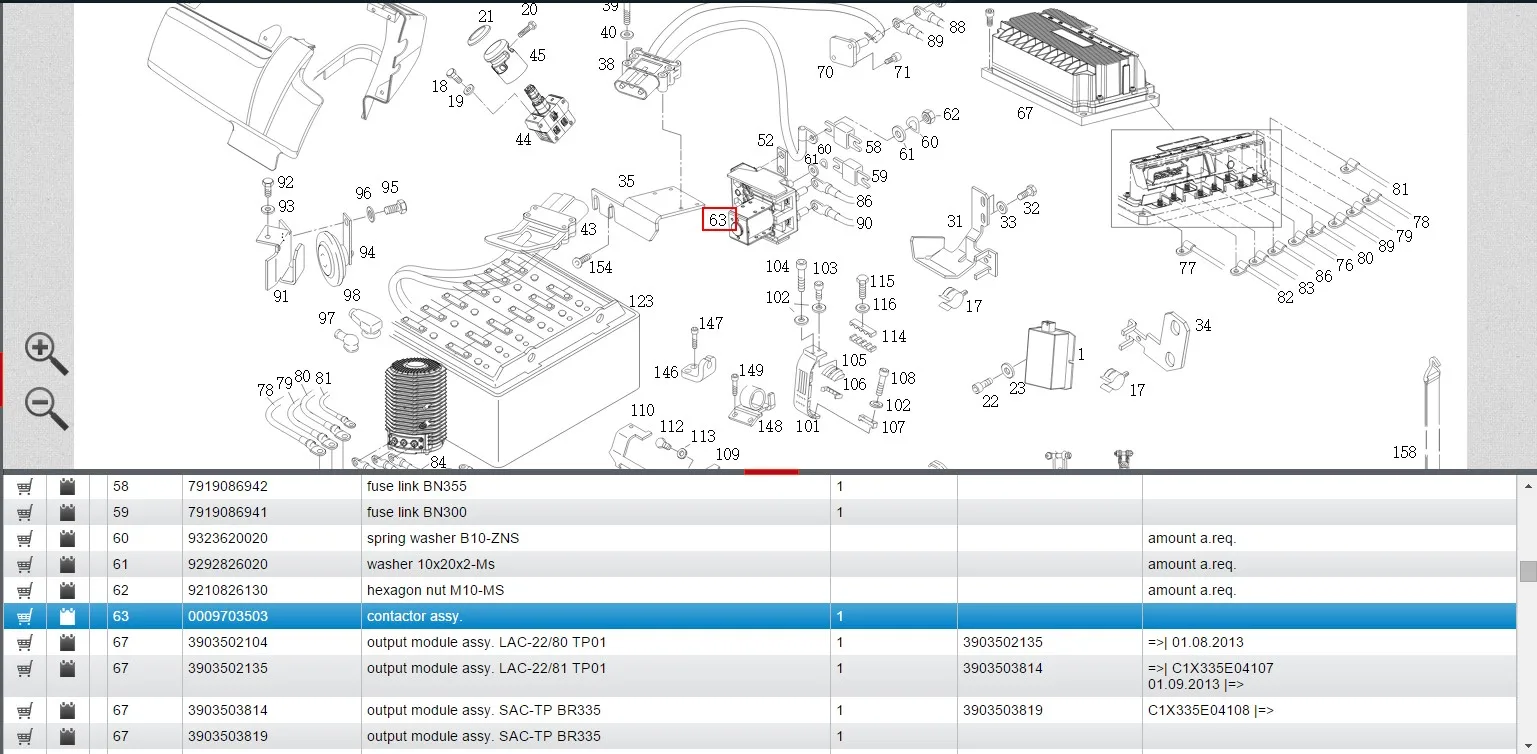This screenshot has height=754, width=1537.
Task: Click 'contactor assy.' description
Action: (414, 616)
